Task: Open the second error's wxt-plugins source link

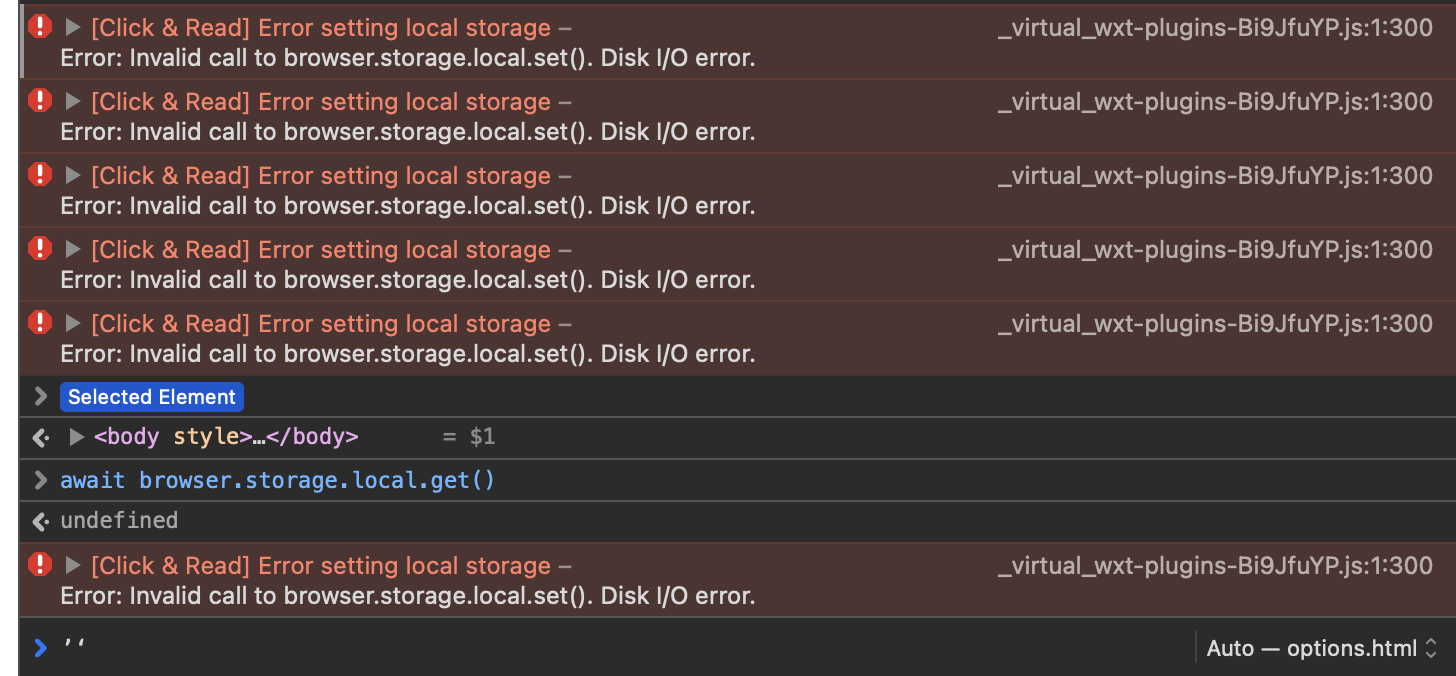Action: click(x=1215, y=102)
